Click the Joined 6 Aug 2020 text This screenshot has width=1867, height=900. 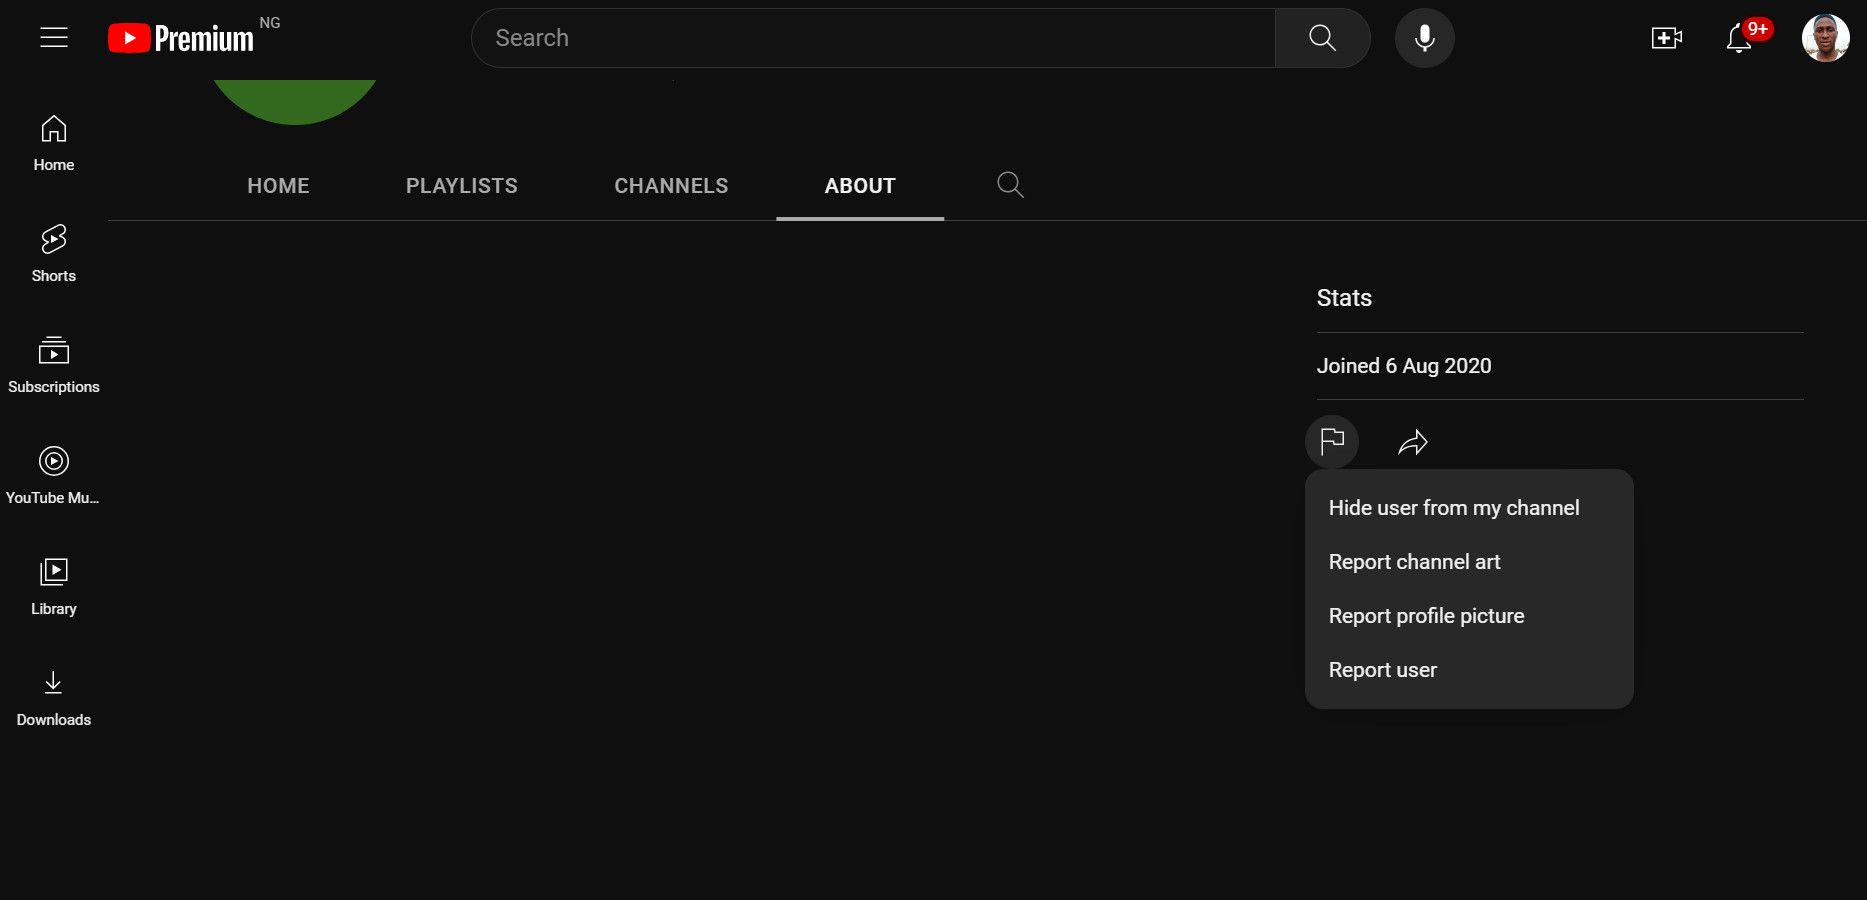click(x=1404, y=366)
